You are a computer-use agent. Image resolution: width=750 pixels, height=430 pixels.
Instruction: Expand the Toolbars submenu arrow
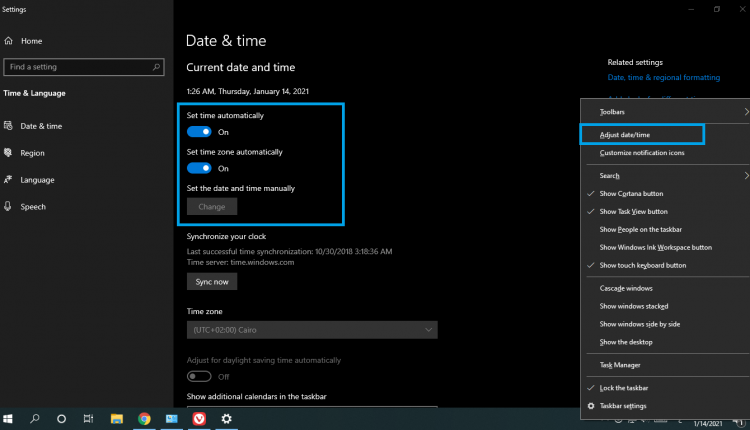pyautogui.click(x=745, y=112)
